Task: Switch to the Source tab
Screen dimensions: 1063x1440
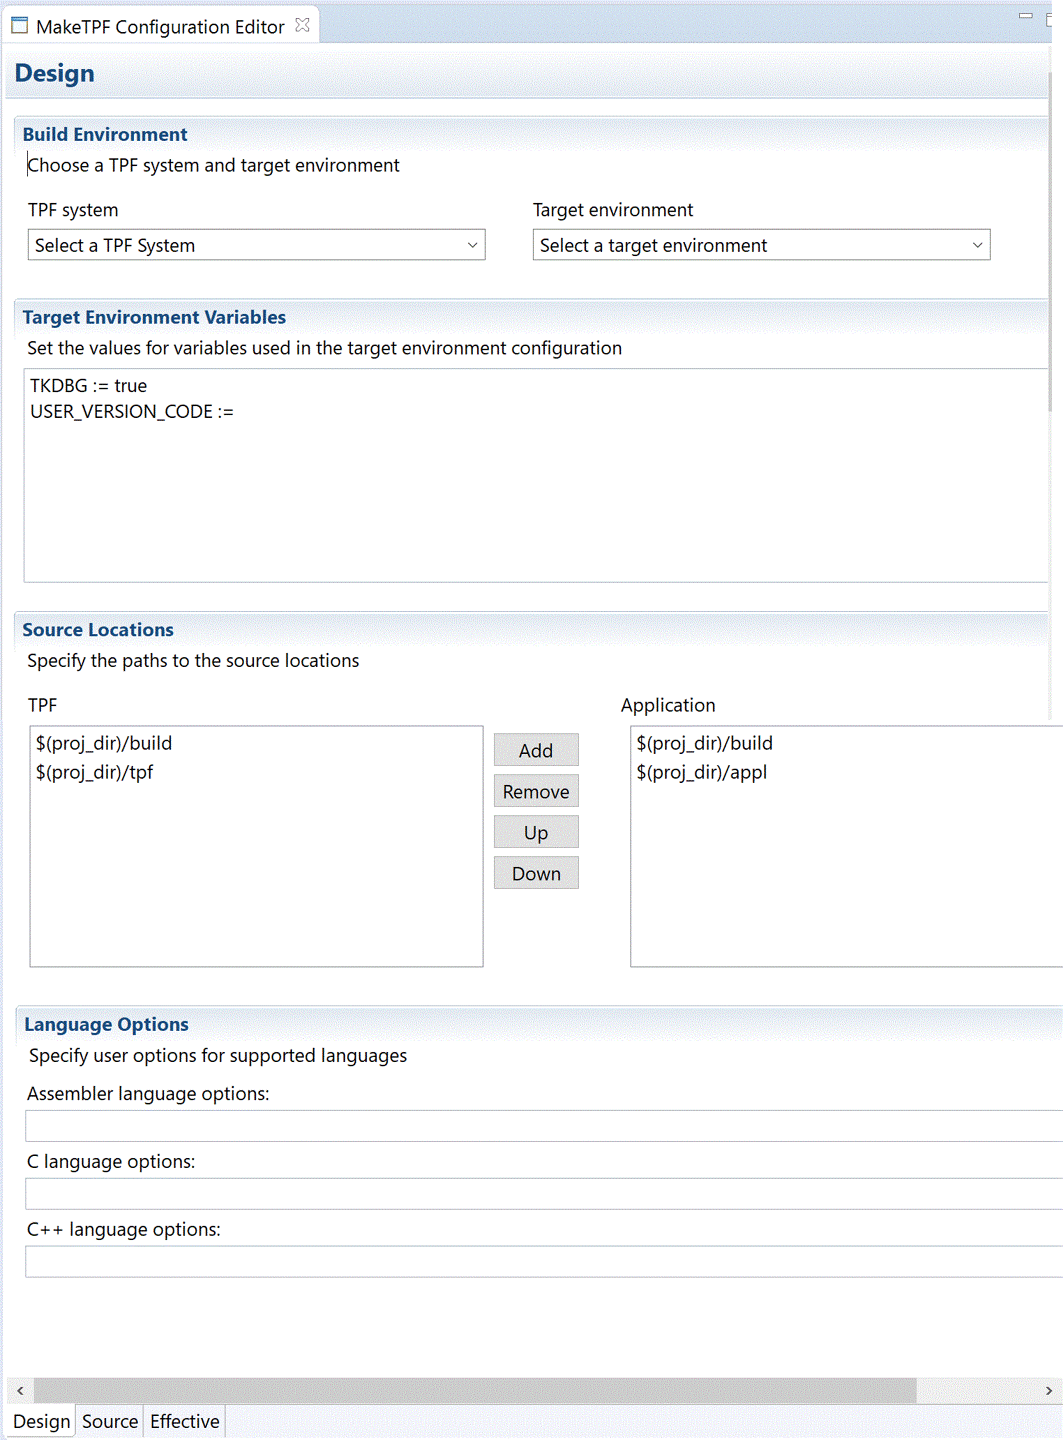Action: [110, 1421]
